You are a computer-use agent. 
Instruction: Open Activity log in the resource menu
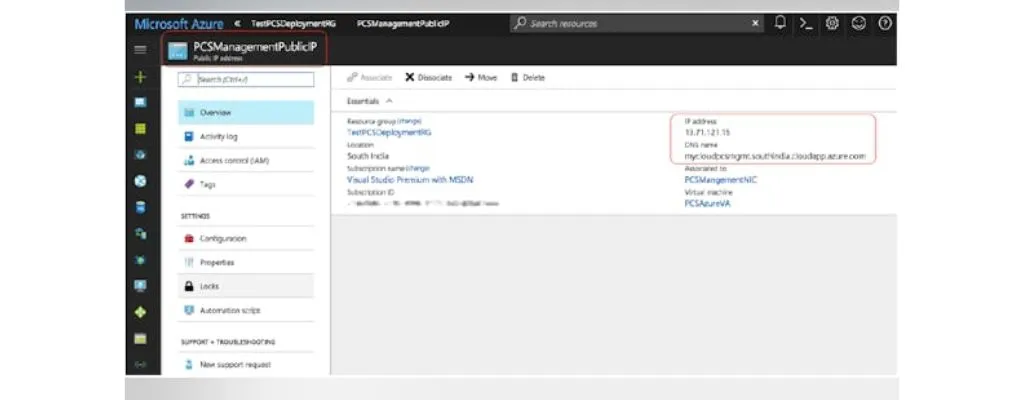pyautogui.click(x=246, y=137)
